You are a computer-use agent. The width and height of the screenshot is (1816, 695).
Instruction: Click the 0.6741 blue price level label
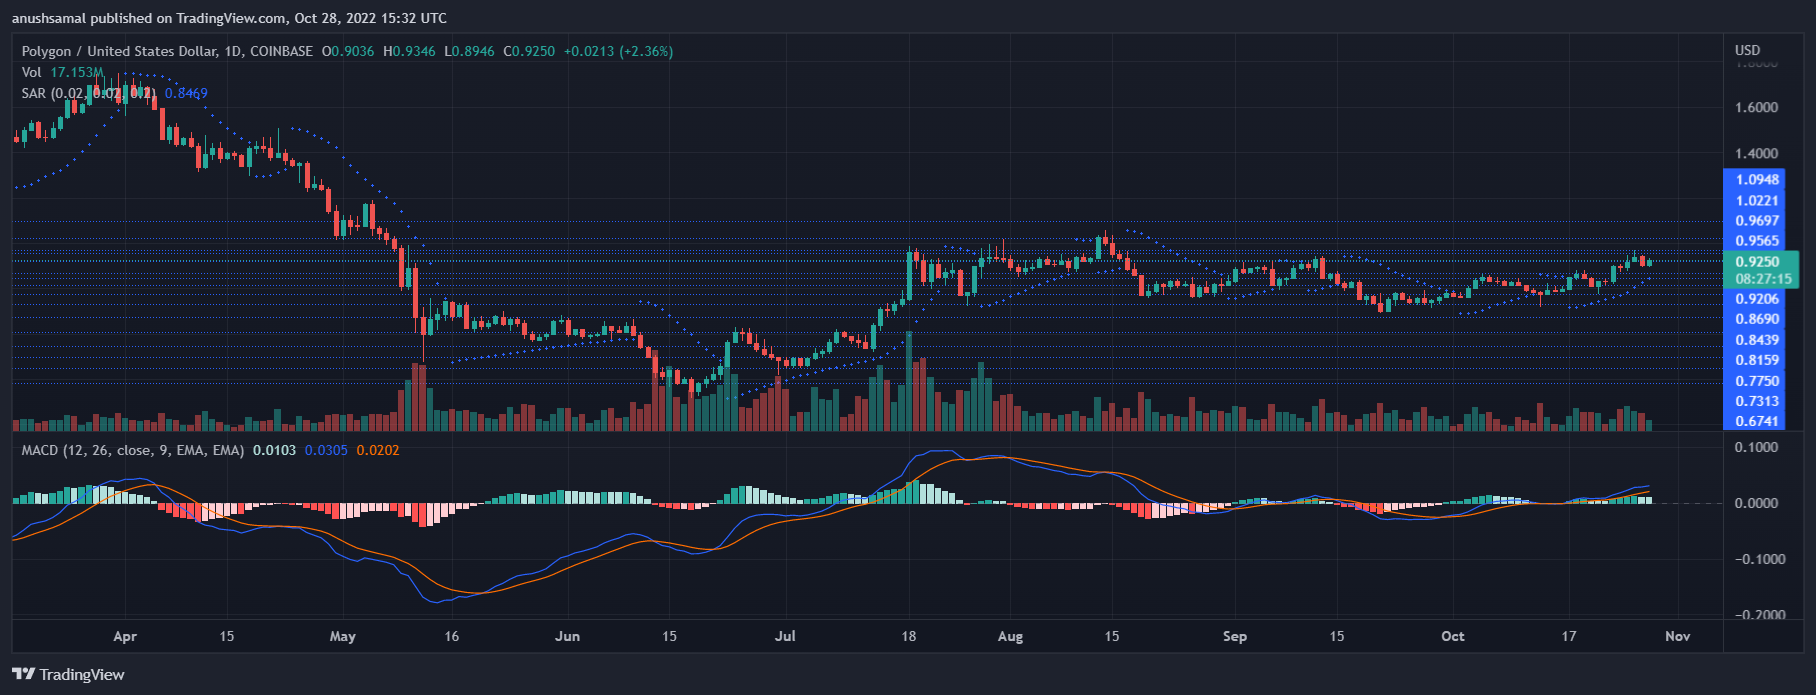[1757, 421]
